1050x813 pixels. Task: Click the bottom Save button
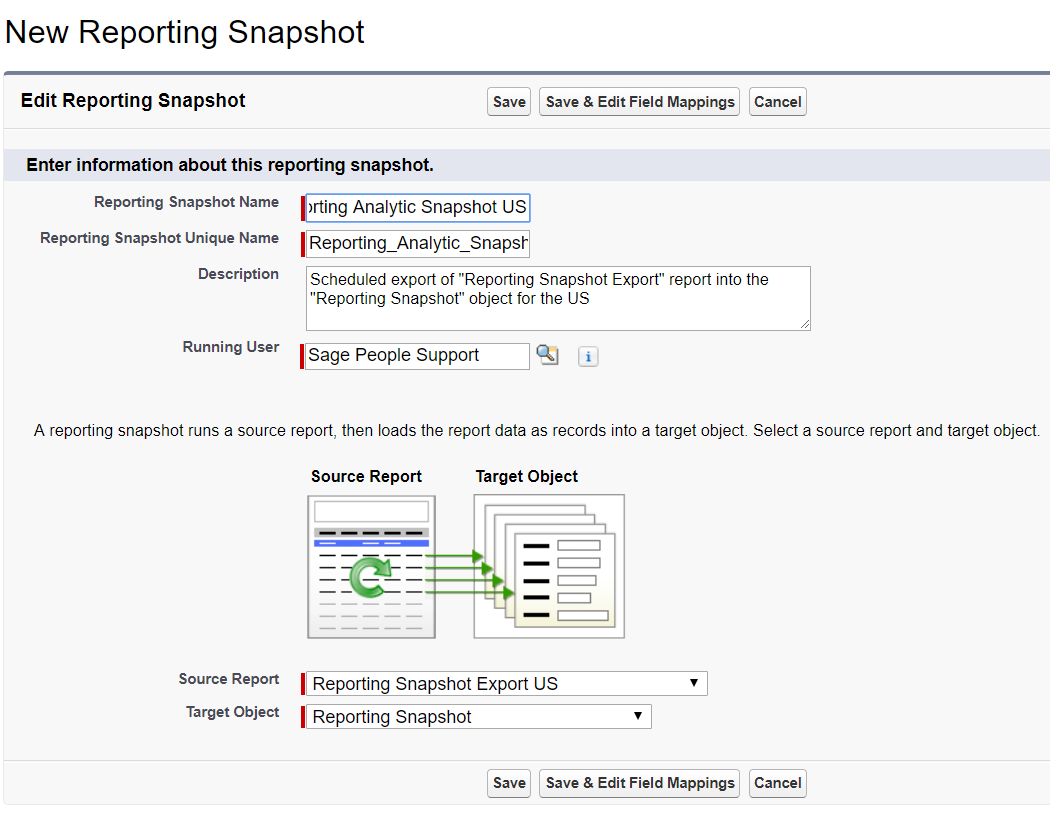509,783
